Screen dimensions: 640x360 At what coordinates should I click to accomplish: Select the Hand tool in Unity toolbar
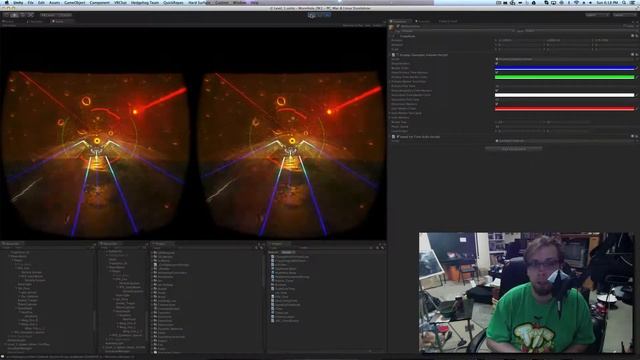click(x=7, y=15)
